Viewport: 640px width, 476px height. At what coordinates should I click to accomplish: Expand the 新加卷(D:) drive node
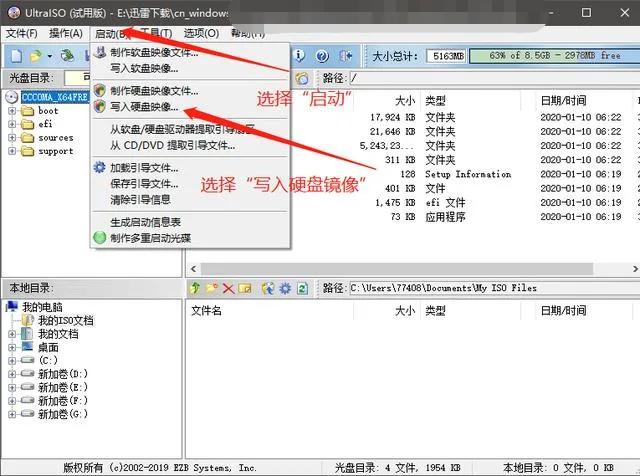(12, 374)
